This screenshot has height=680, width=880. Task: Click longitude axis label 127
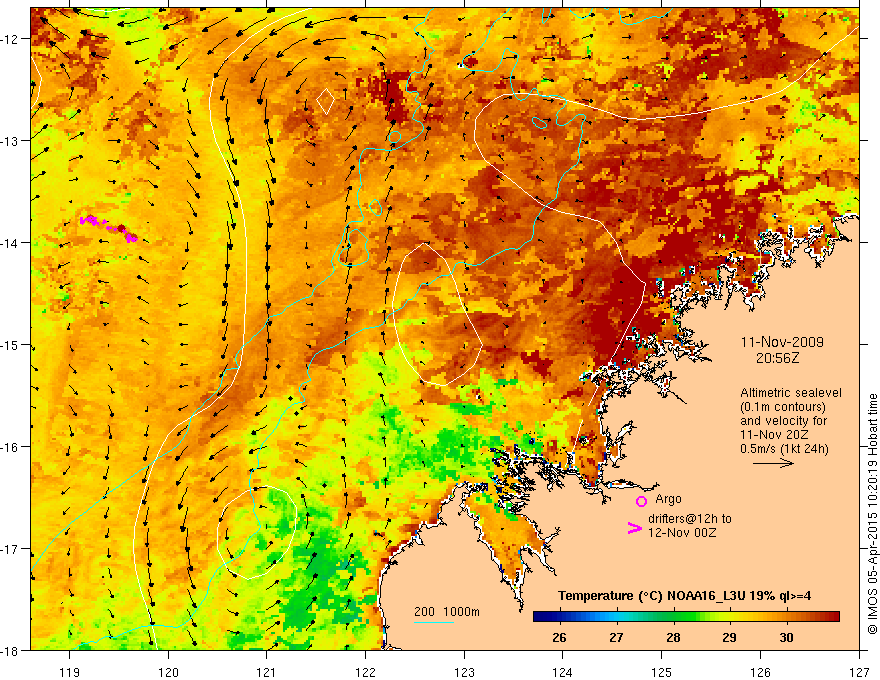point(859,673)
